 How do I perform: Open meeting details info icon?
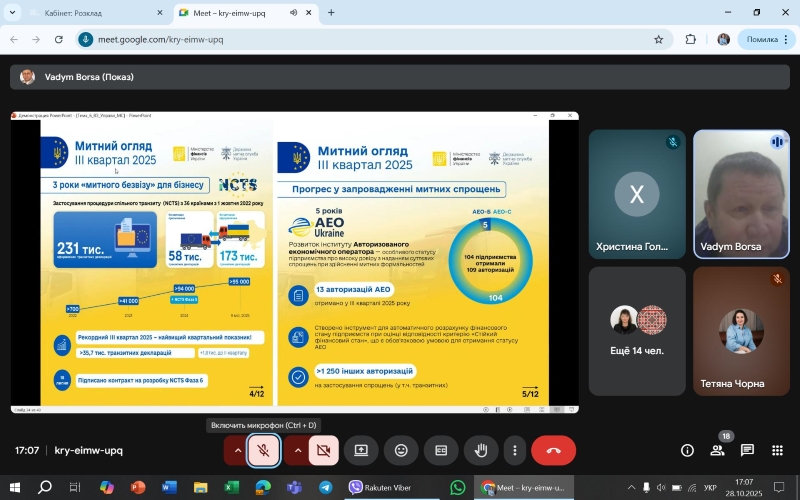pos(687,451)
